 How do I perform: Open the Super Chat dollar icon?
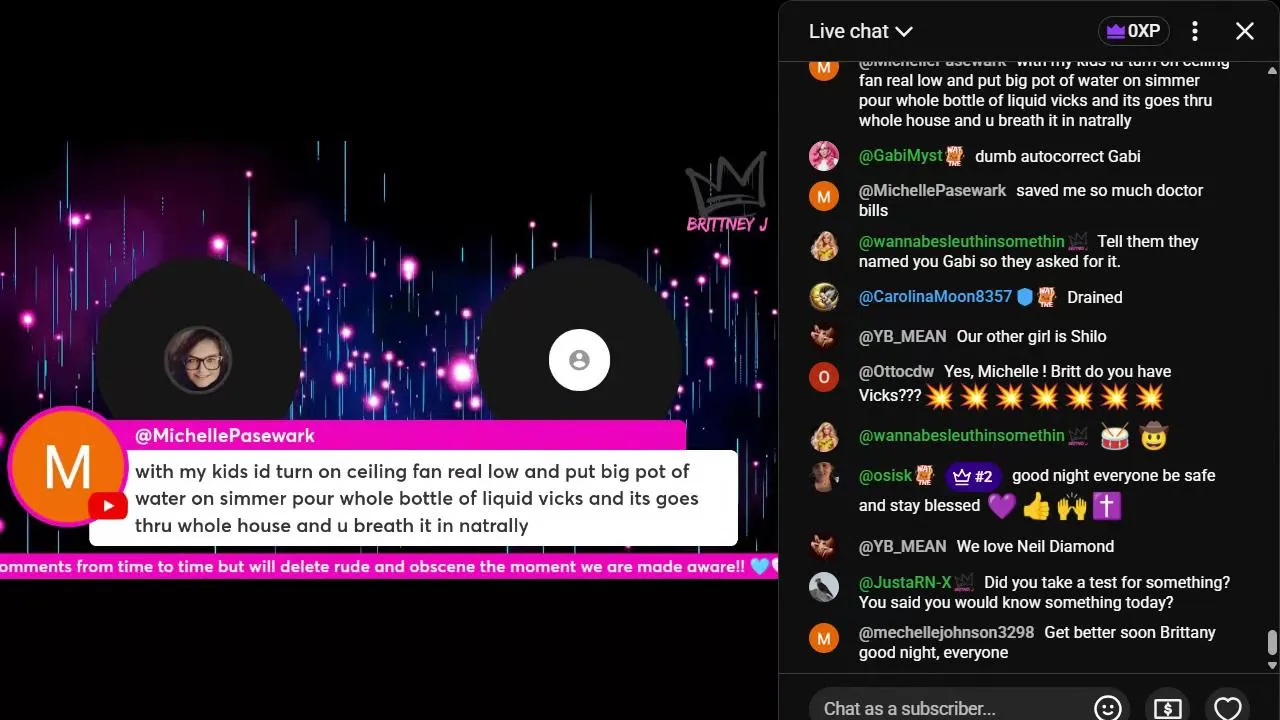point(1167,708)
